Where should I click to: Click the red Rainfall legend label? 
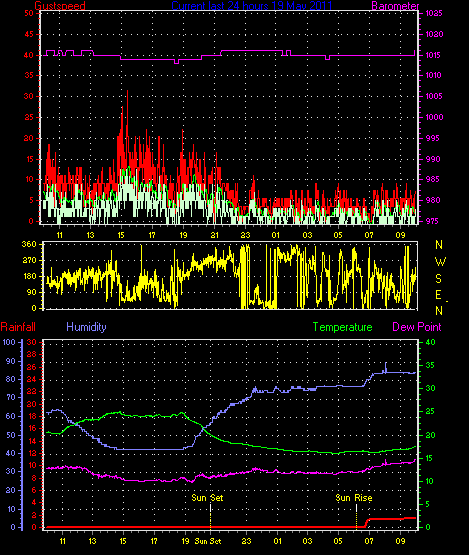tap(18, 327)
